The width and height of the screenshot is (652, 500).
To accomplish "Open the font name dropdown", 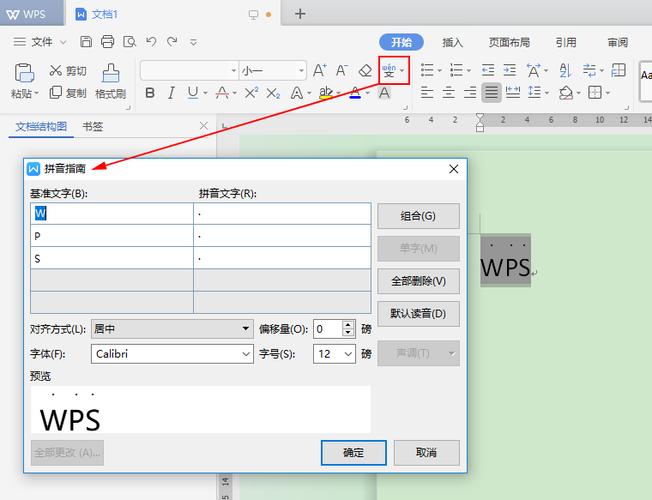I will coord(233,71).
